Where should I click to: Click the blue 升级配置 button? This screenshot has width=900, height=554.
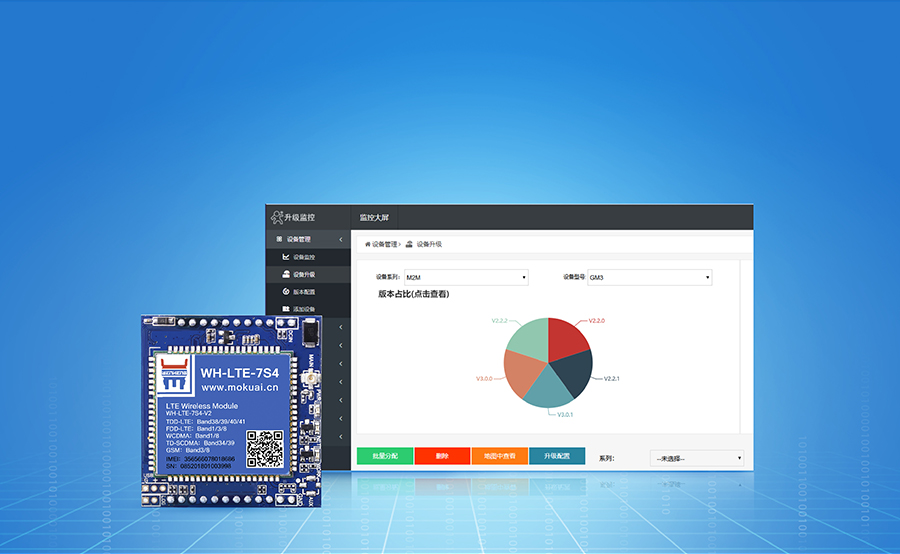(557, 456)
